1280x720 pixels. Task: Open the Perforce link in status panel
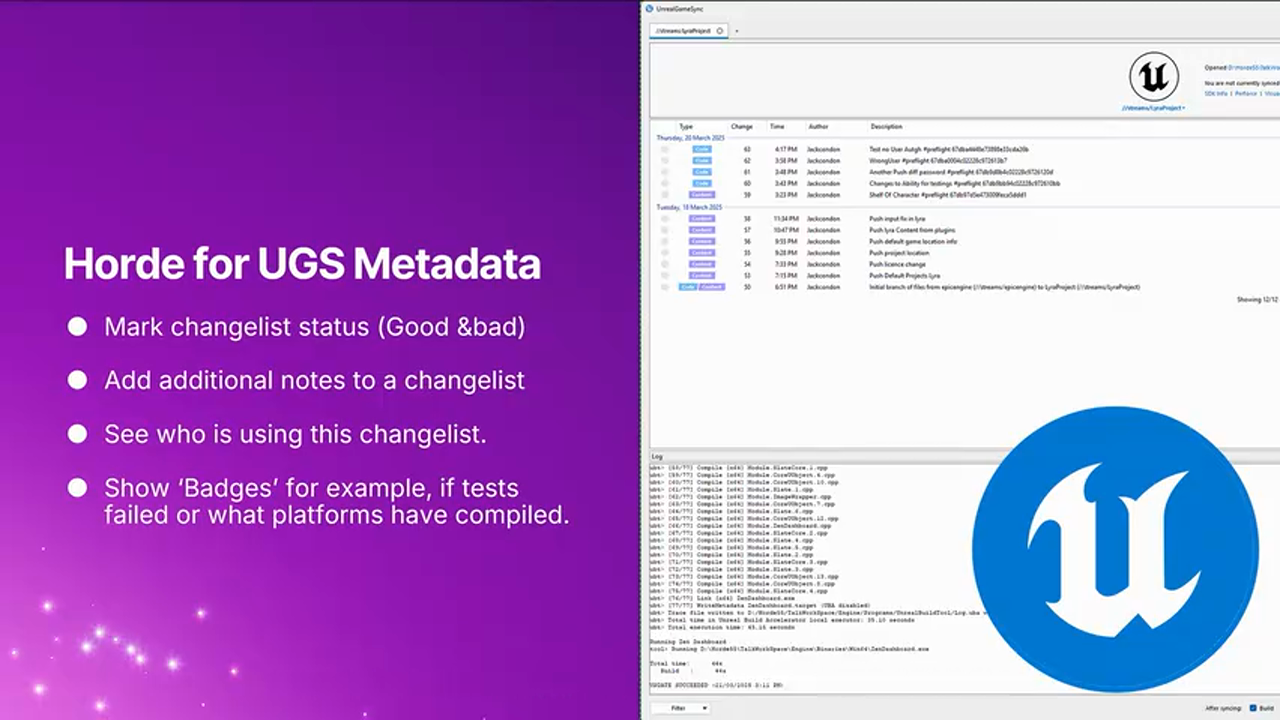[x=1245, y=93]
